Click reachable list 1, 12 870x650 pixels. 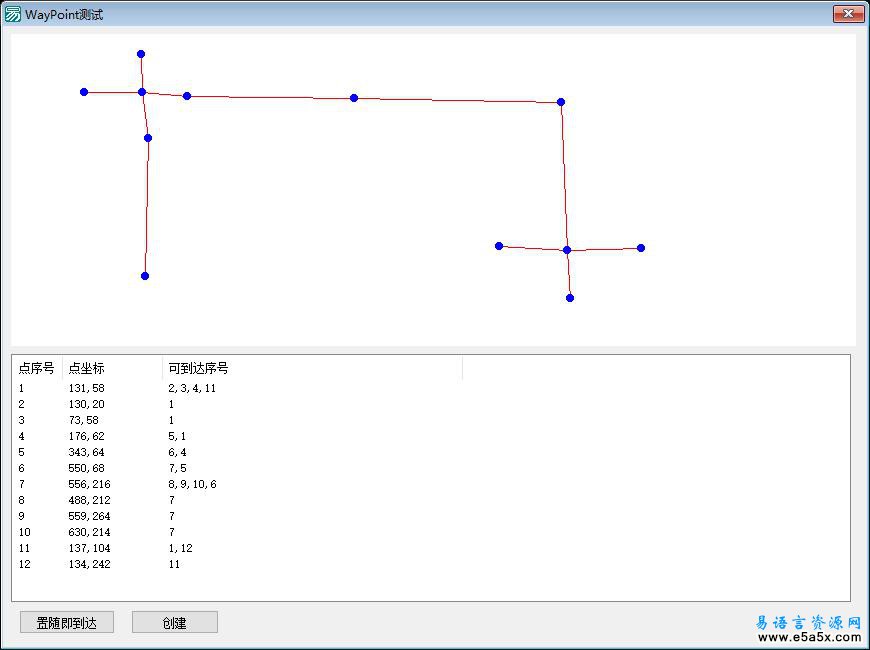pyautogui.click(x=180, y=548)
